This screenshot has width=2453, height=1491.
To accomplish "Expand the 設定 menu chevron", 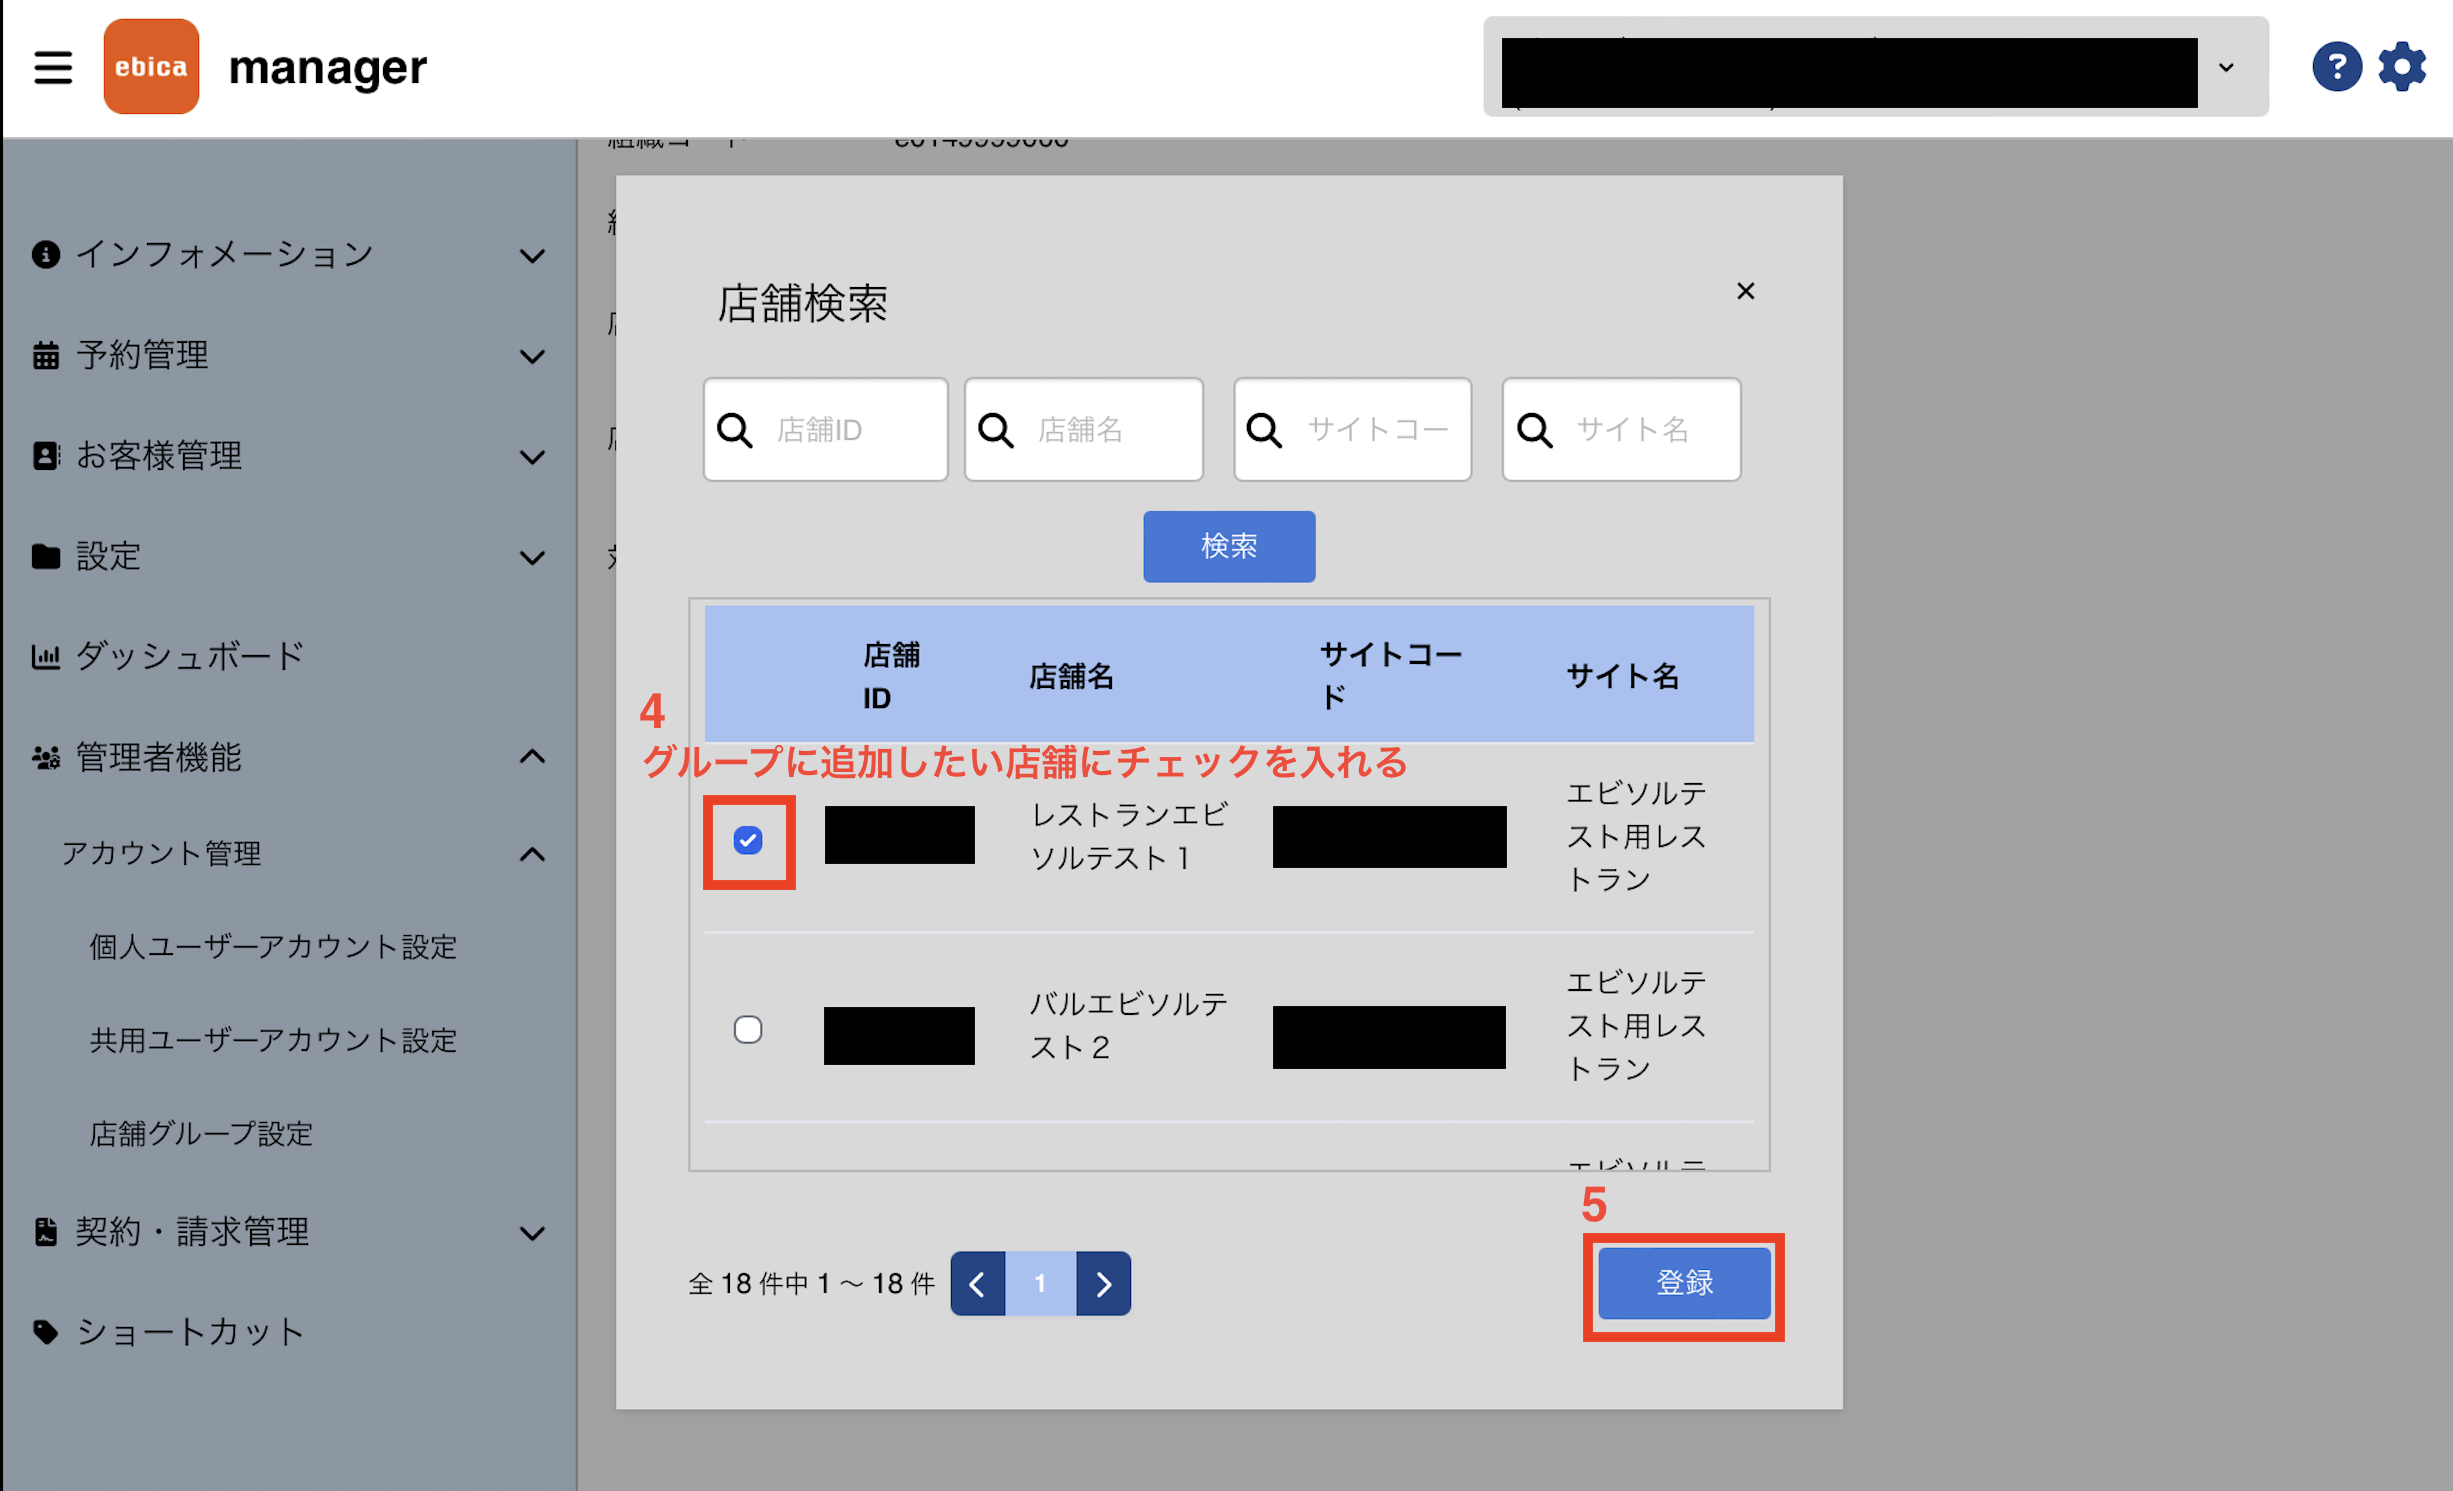I will pyautogui.click(x=533, y=558).
